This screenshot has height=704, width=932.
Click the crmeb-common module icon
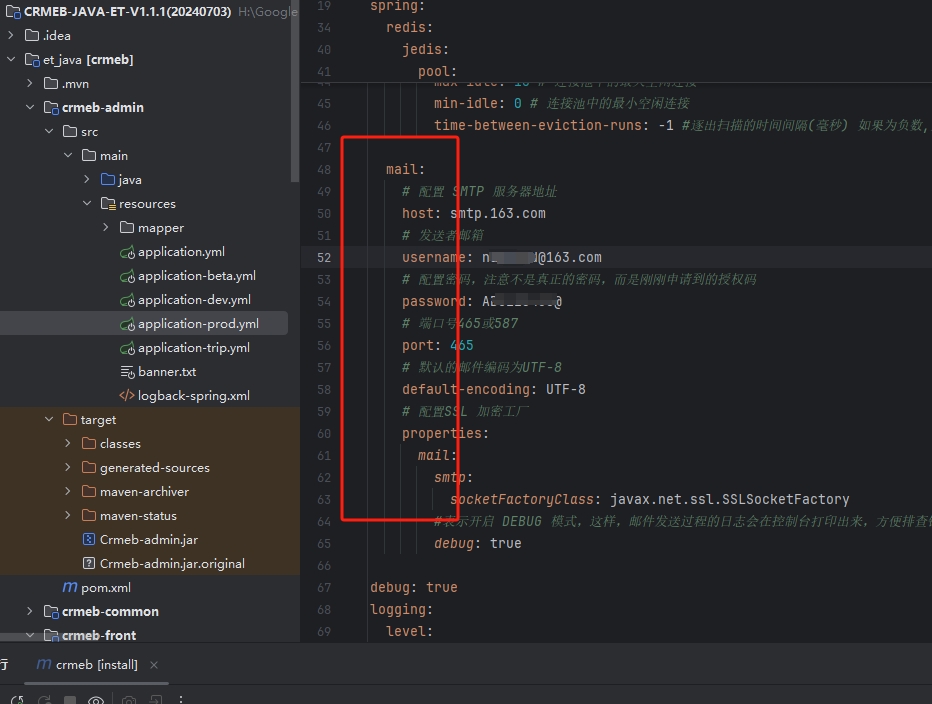pos(51,611)
